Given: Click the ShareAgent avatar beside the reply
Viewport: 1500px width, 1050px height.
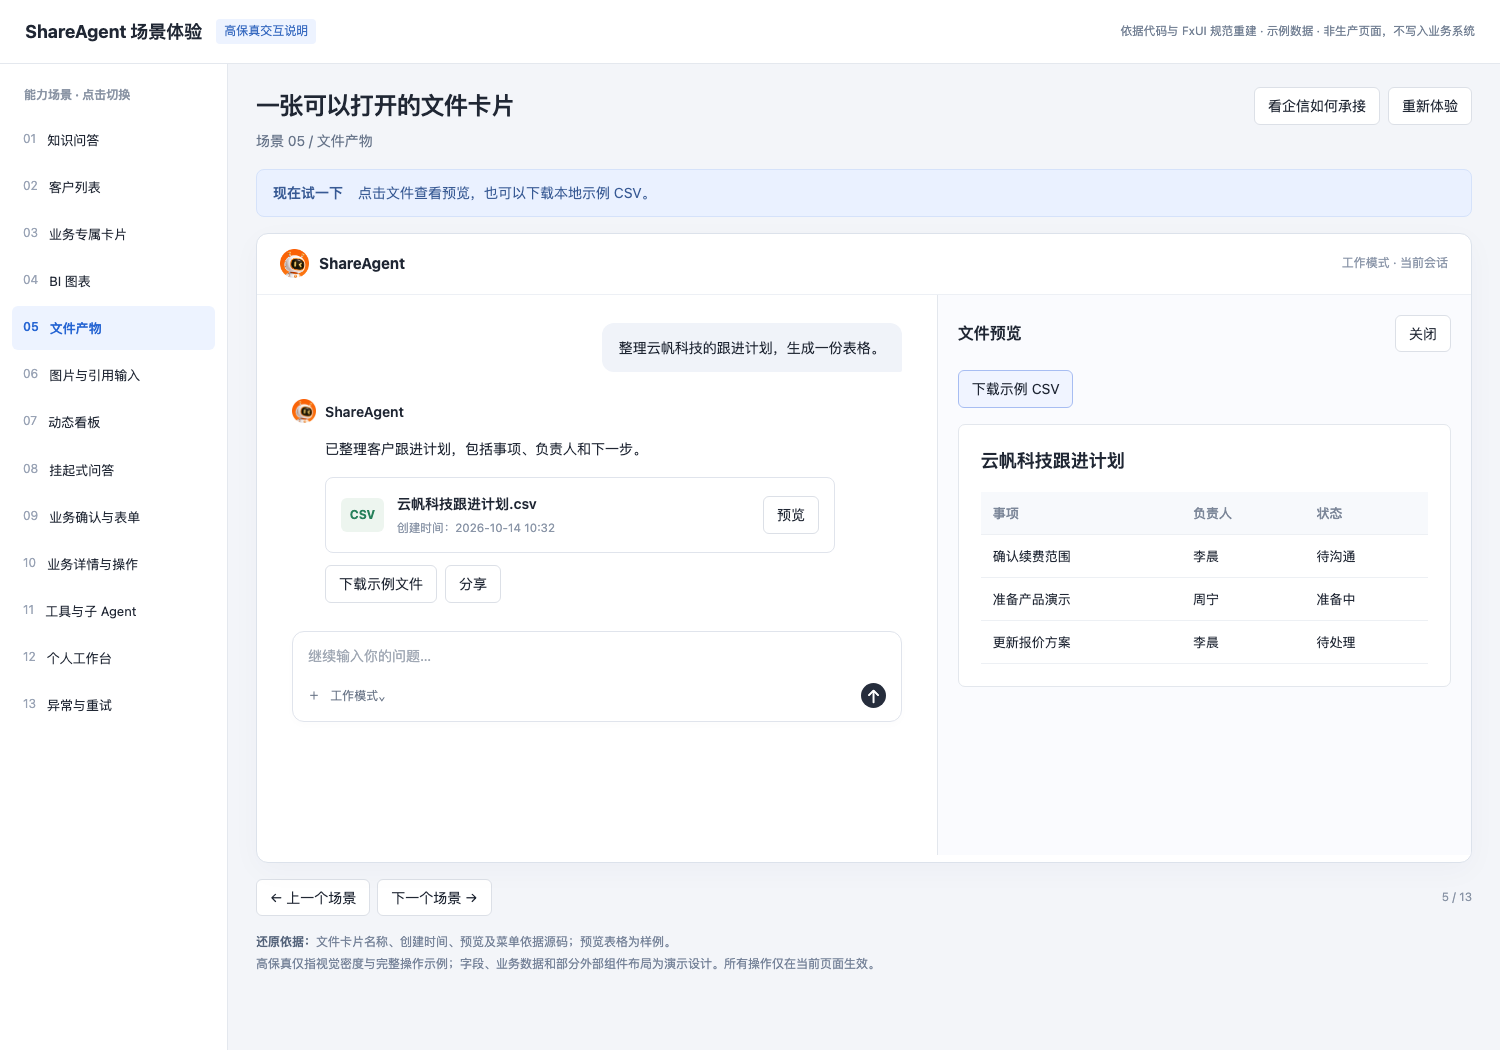Looking at the screenshot, I should tap(304, 411).
